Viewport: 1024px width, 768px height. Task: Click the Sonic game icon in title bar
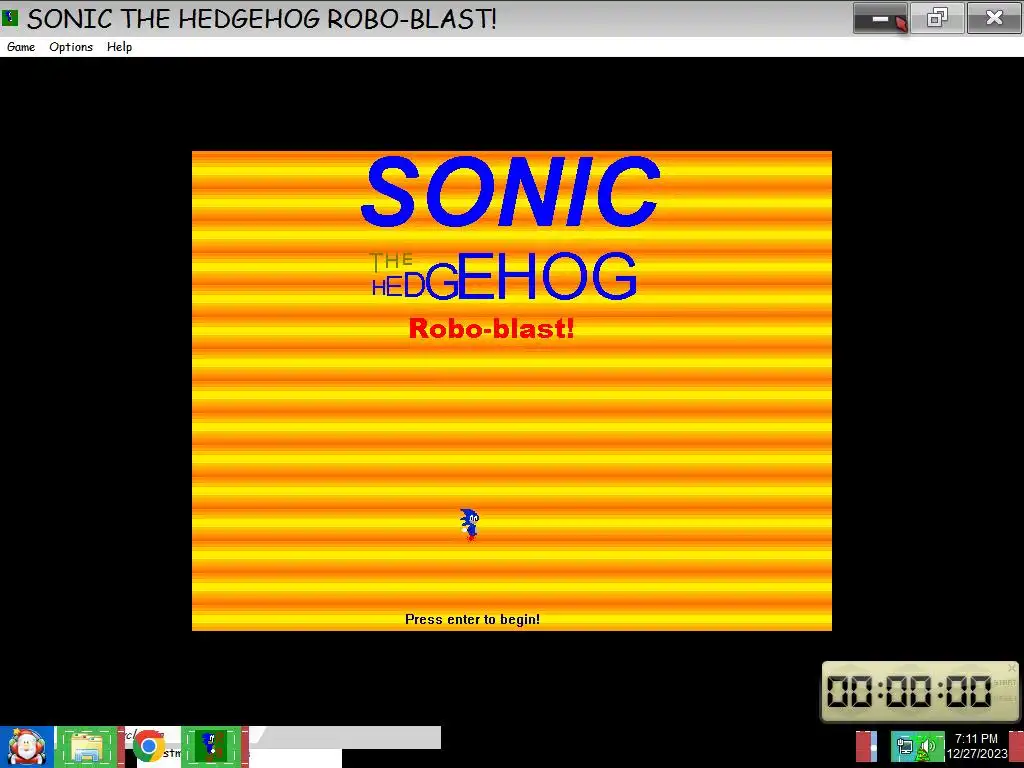click(x=10, y=18)
